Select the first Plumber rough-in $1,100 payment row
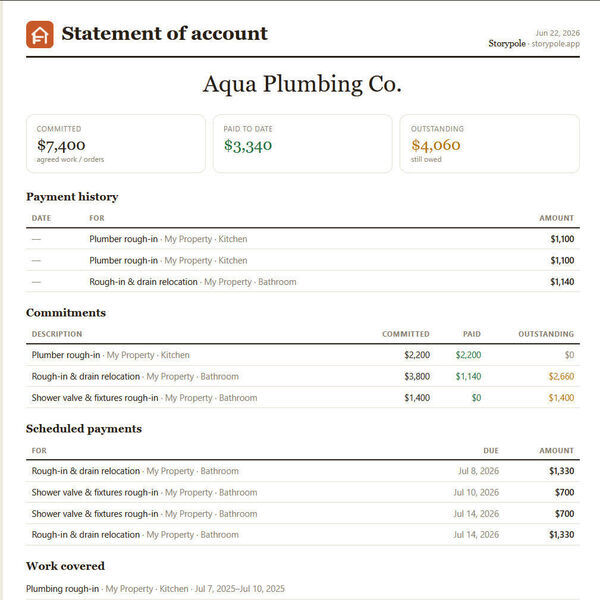 pyautogui.click(x=303, y=239)
